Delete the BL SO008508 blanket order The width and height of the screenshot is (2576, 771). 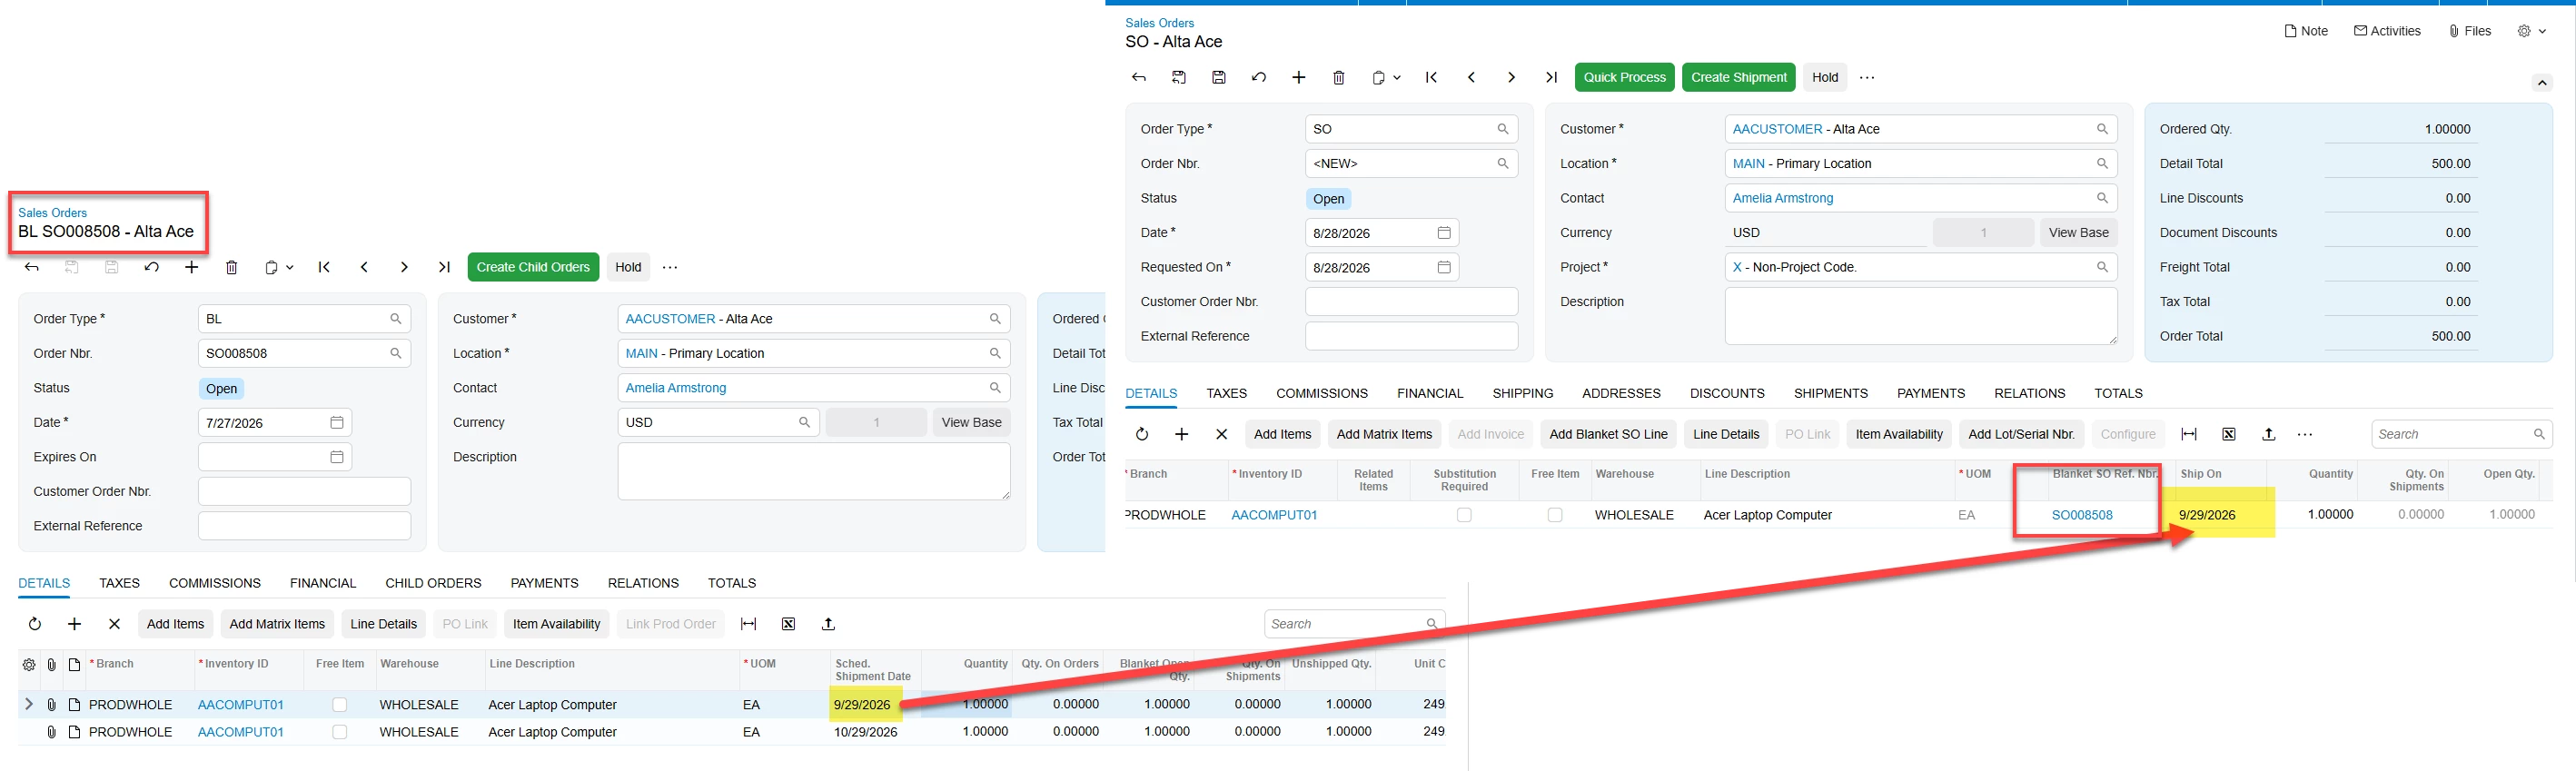232,267
